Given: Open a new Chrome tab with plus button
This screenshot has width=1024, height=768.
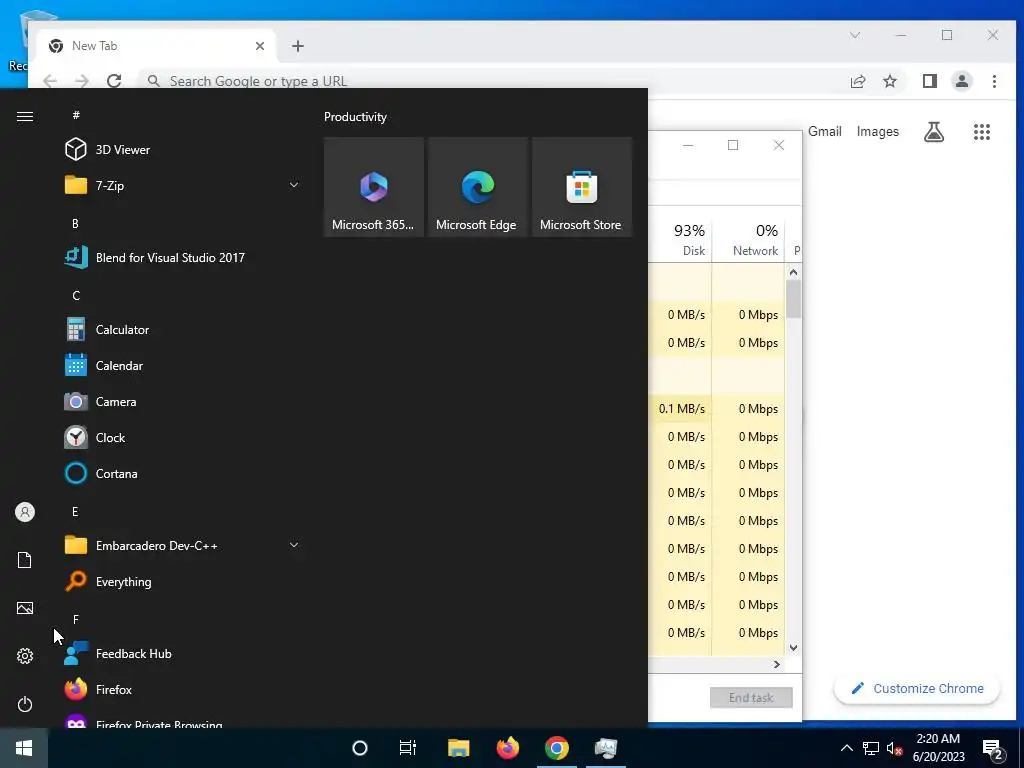Looking at the screenshot, I should [x=298, y=46].
